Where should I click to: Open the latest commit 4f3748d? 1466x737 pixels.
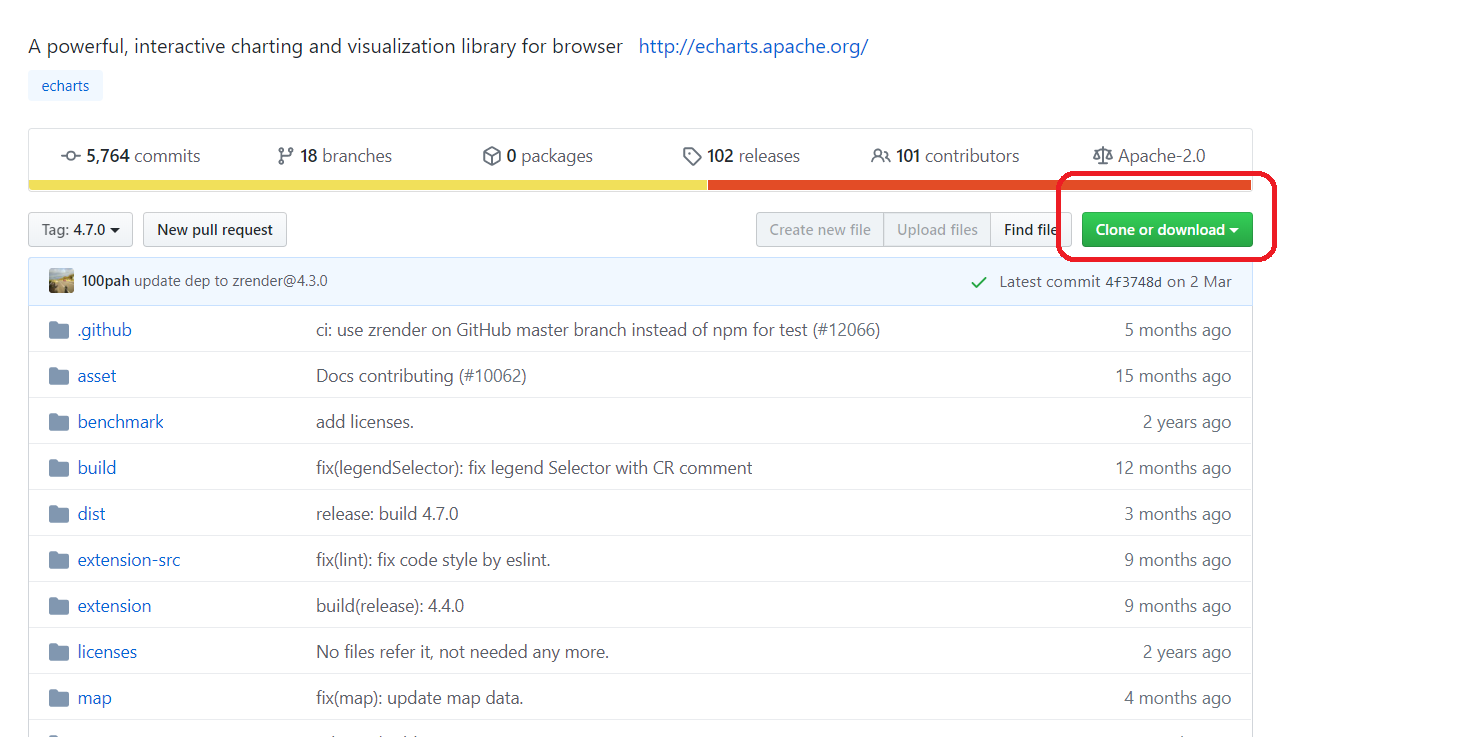[1133, 282]
